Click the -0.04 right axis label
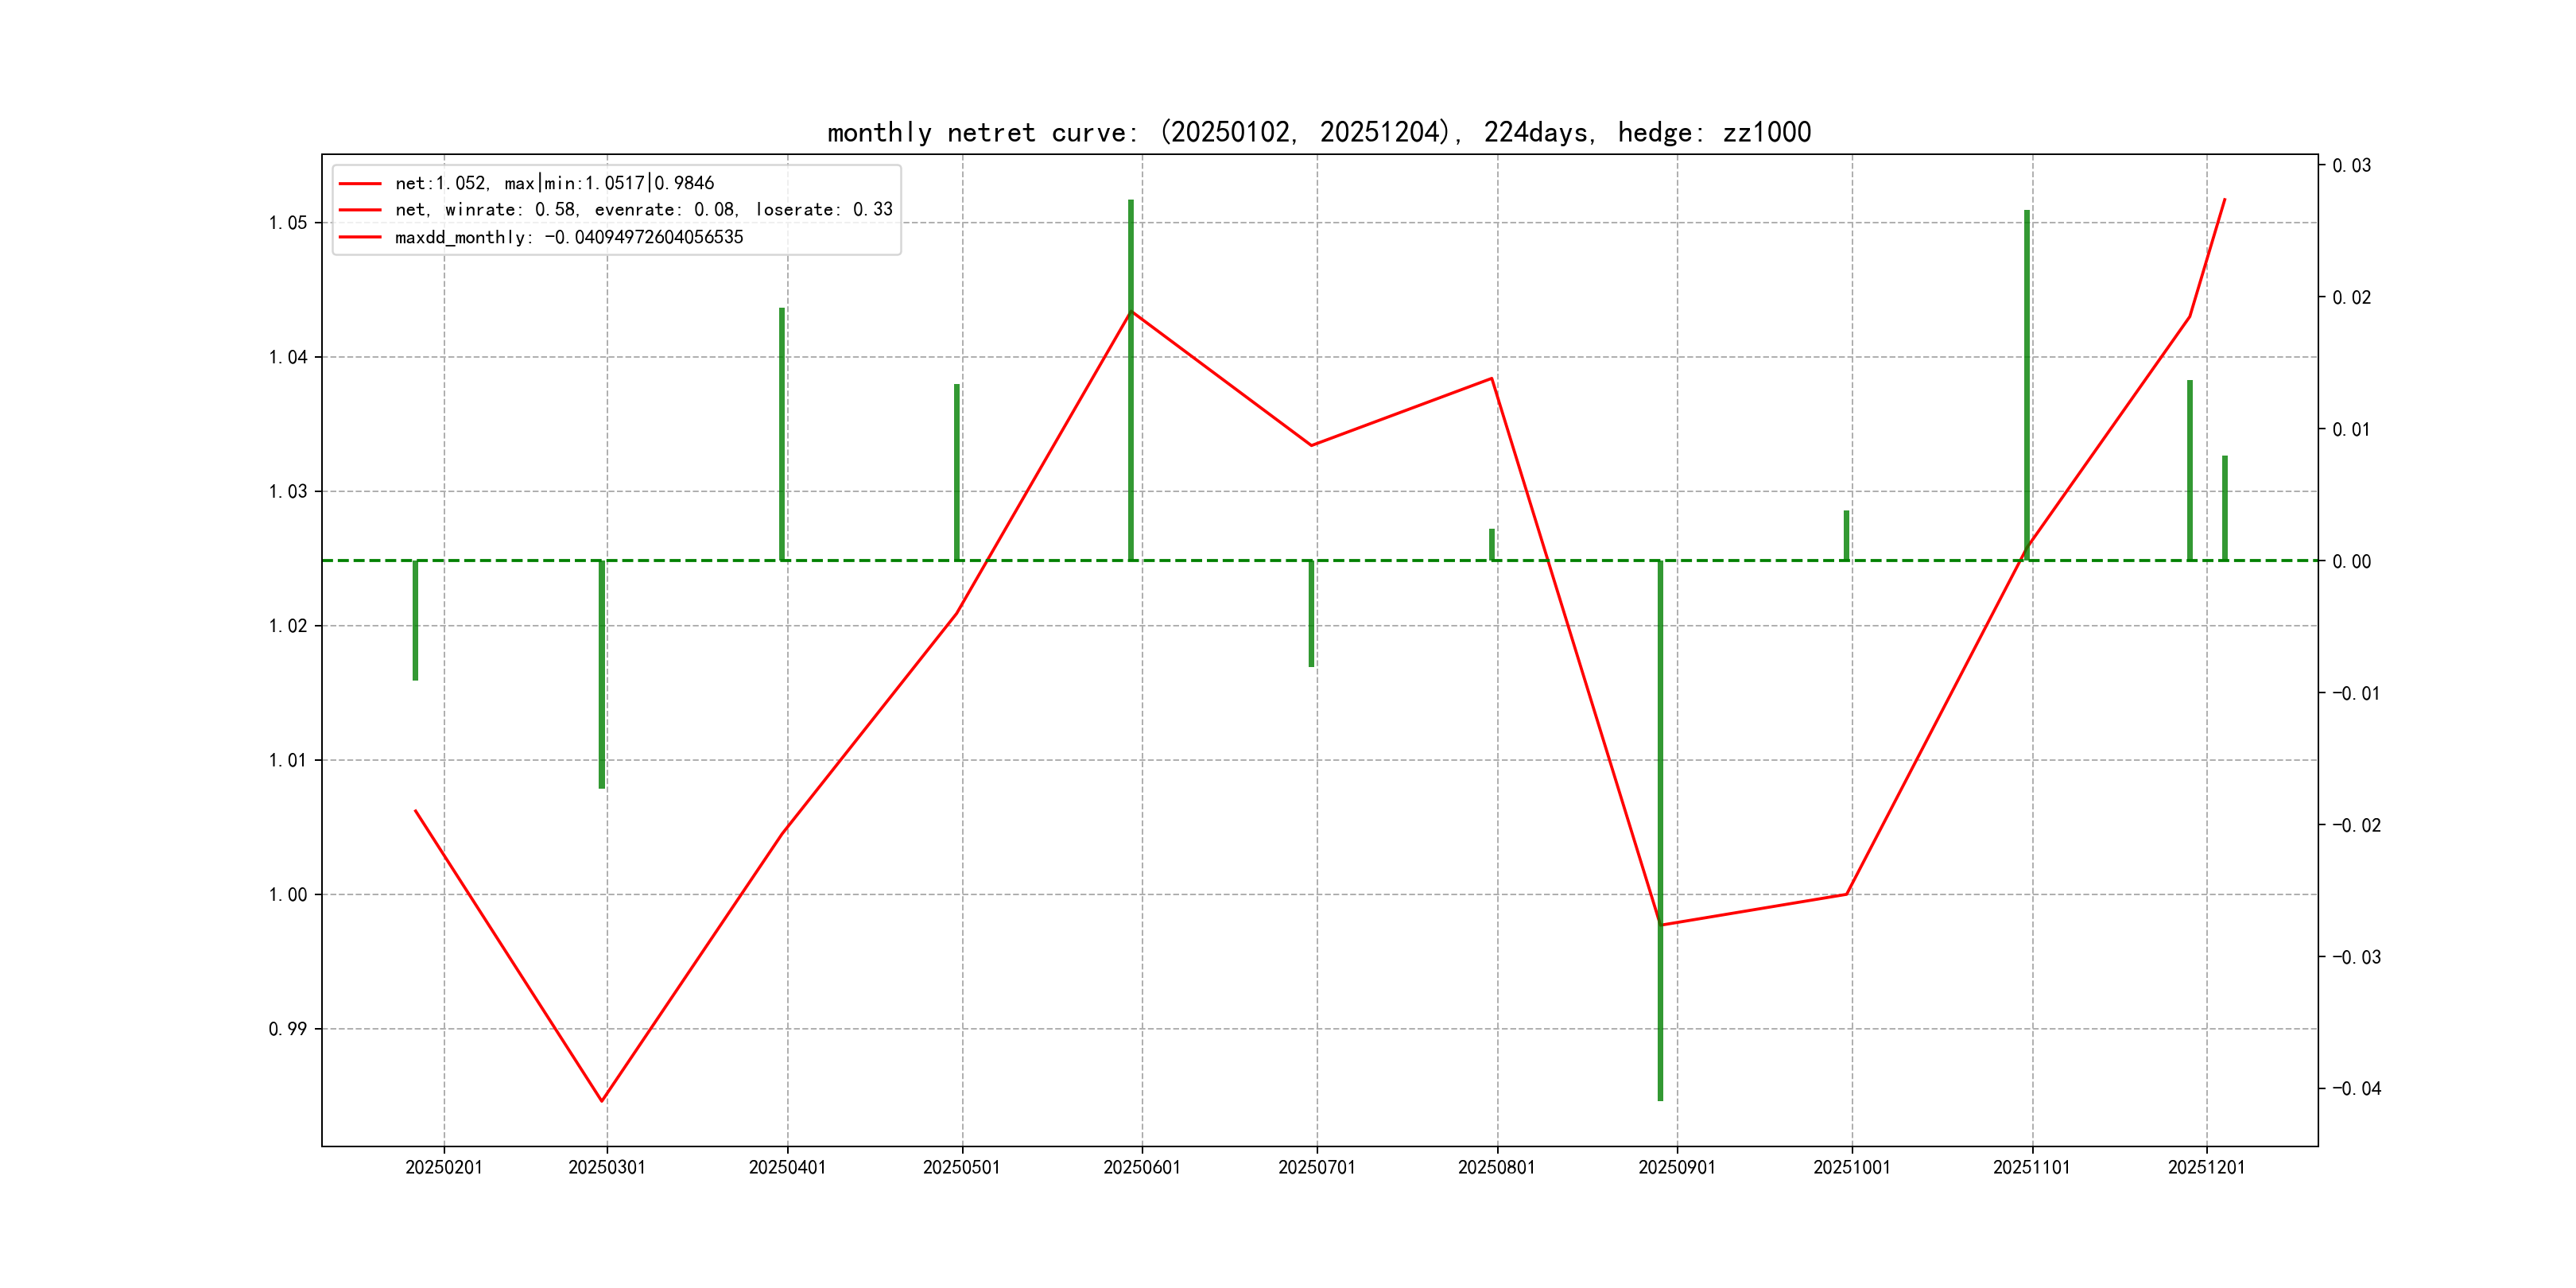The image size is (2576, 1288). pyautogui.click(x=2356, y=1088)
